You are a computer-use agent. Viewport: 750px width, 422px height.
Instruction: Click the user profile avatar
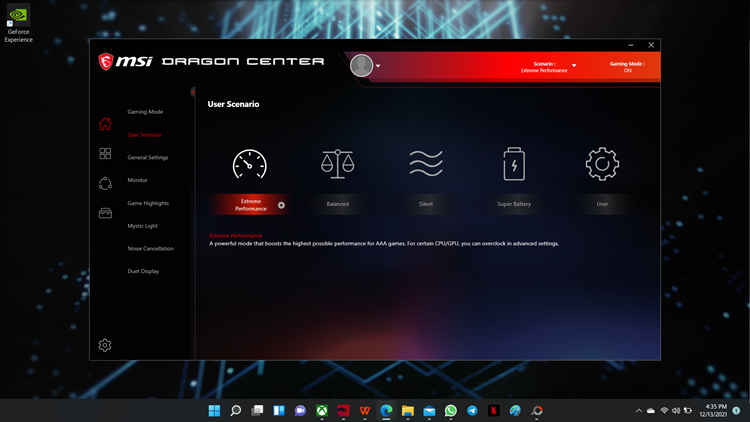click(x=362, y=66)
